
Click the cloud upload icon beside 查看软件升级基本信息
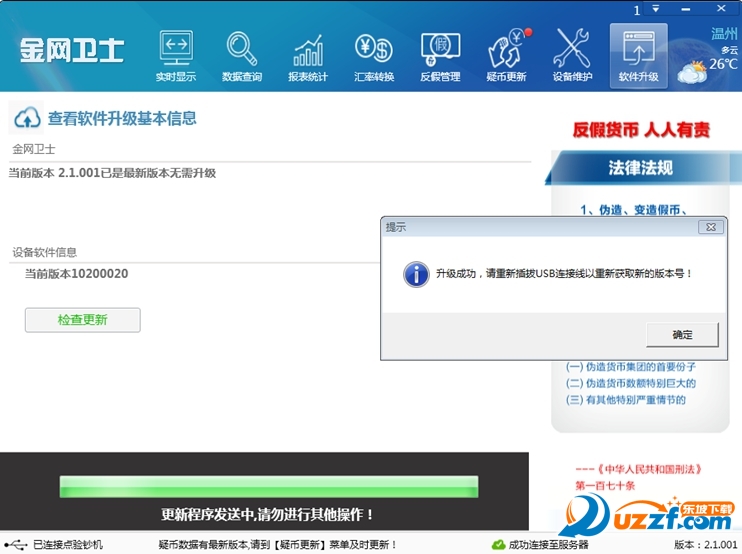[x=27, y=118]
